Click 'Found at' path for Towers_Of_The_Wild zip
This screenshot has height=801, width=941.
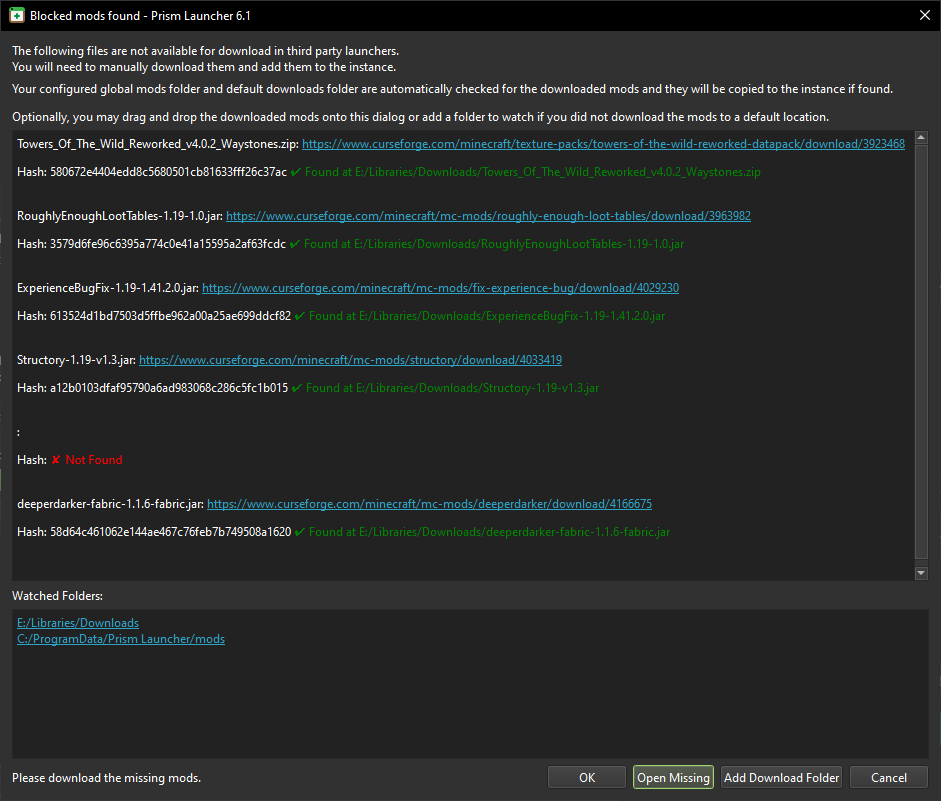[x=533, y=172]
